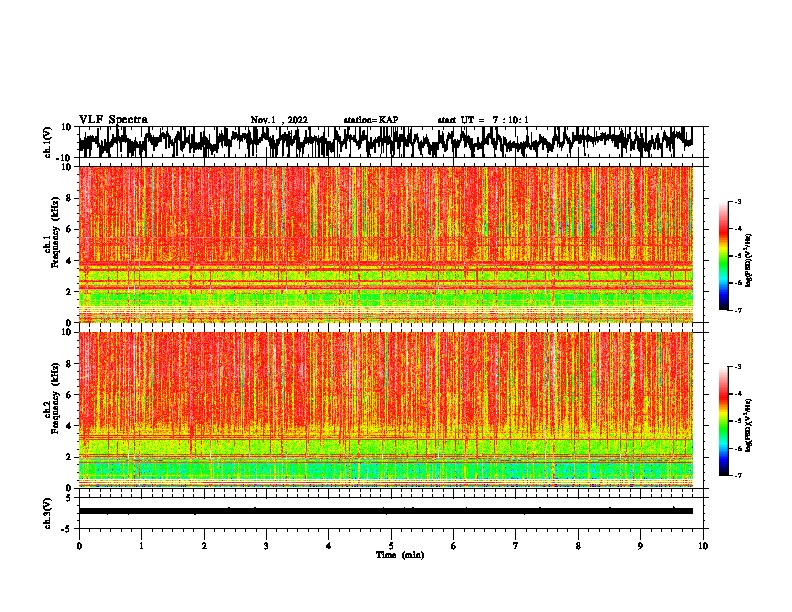The height and width of the screenshot is (612, 792).
Task: Click the "start UT = 7:10:1" text
Action: click(x=483, y=120)
